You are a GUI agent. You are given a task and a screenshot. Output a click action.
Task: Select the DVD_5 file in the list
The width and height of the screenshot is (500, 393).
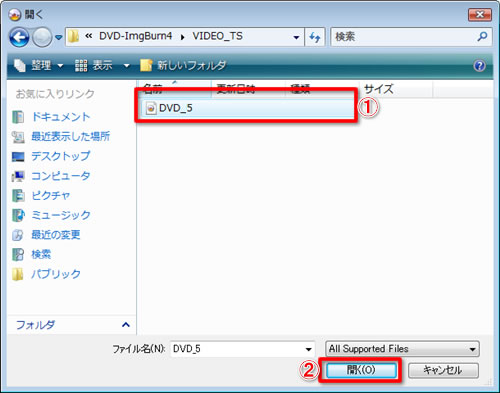(x=247, y=108)
